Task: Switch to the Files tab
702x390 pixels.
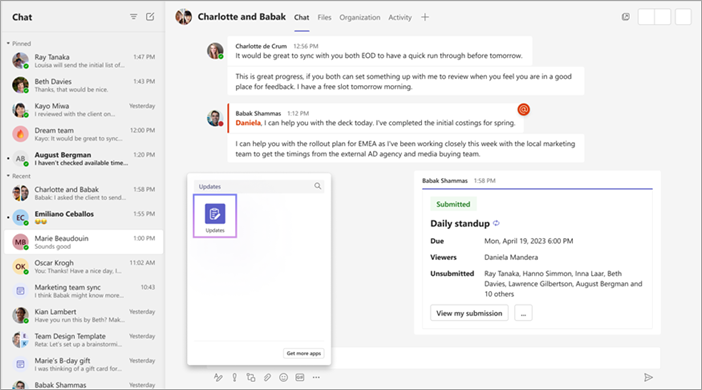Action: pyautogui.click(x=325, y=17)
